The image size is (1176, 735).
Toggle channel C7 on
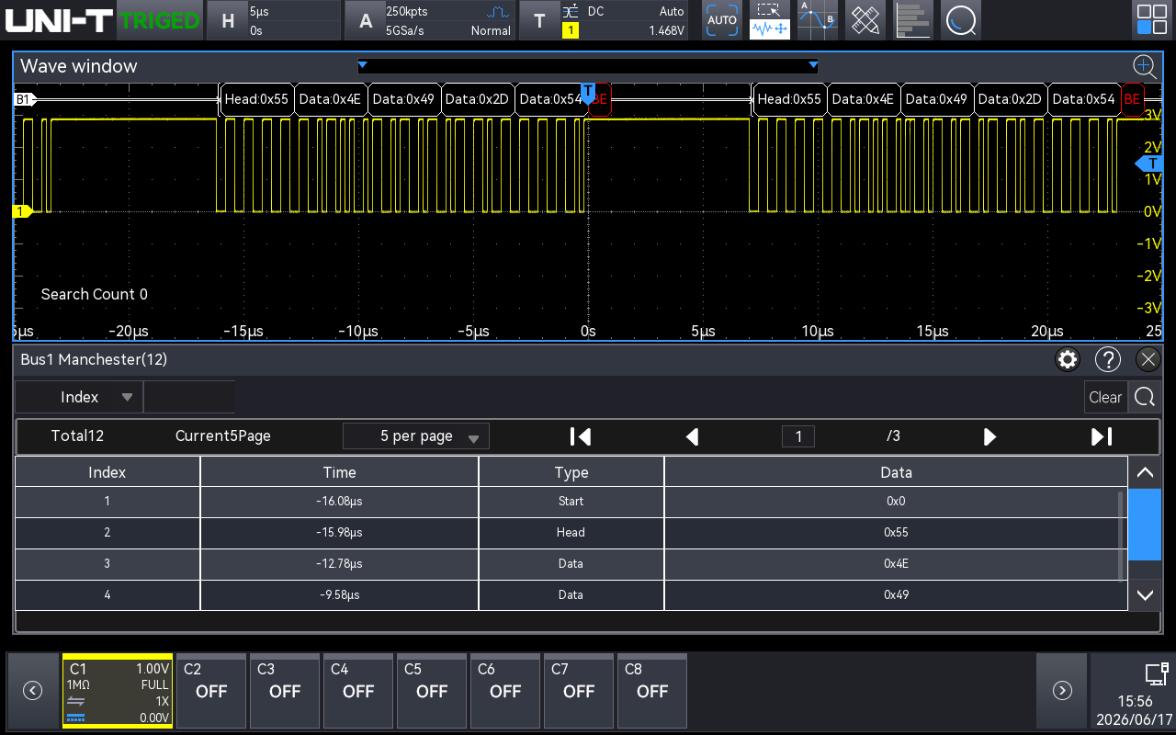tap(578, 691)
